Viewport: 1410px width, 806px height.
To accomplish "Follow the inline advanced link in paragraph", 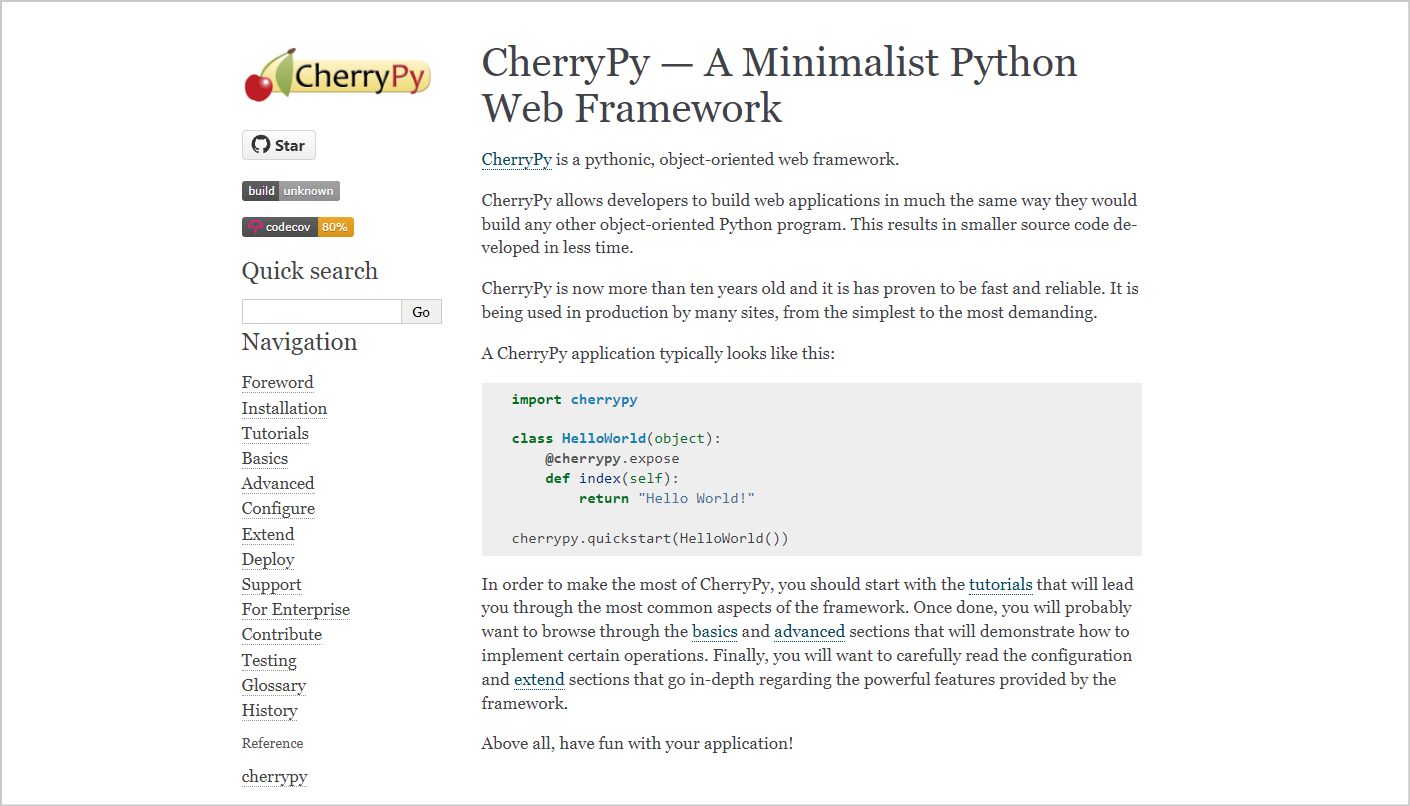I will pos(809,631).
